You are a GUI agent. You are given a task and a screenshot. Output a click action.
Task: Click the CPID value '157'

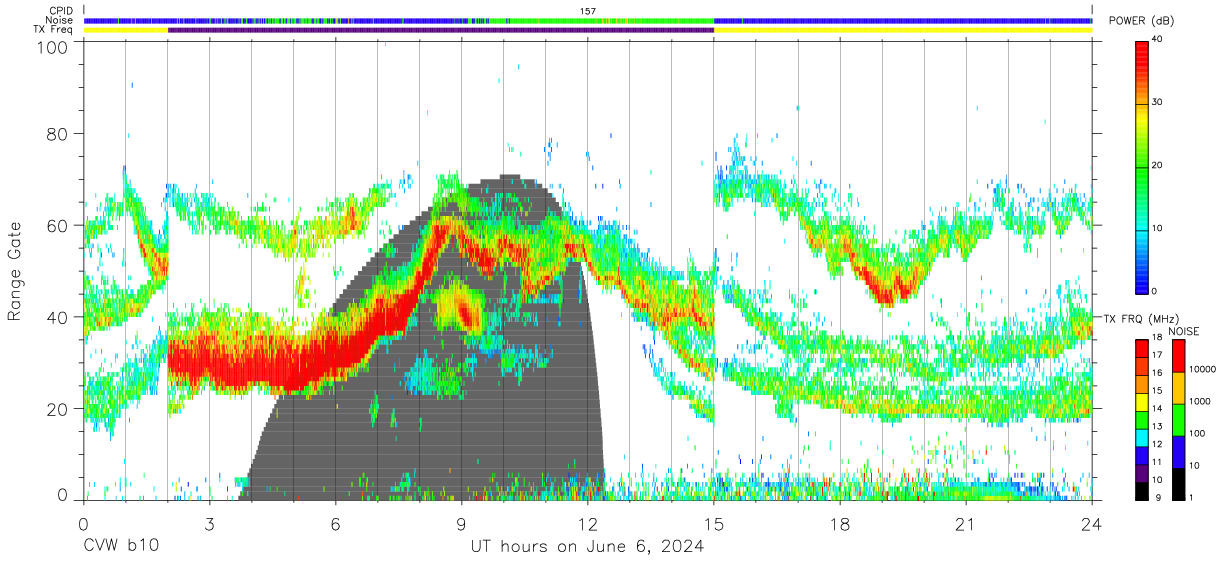588,11
